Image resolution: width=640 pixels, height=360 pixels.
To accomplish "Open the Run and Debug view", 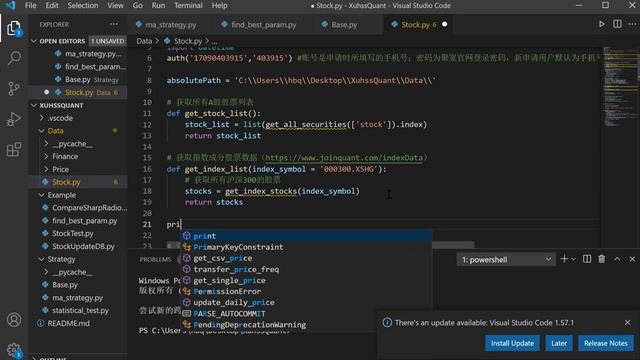I will click(x=14, y=119).
